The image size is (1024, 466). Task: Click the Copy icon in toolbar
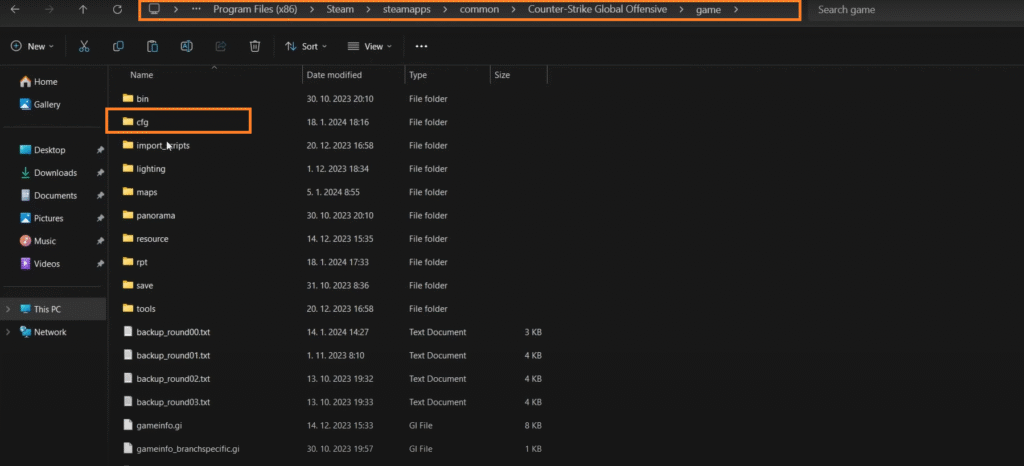119,46
